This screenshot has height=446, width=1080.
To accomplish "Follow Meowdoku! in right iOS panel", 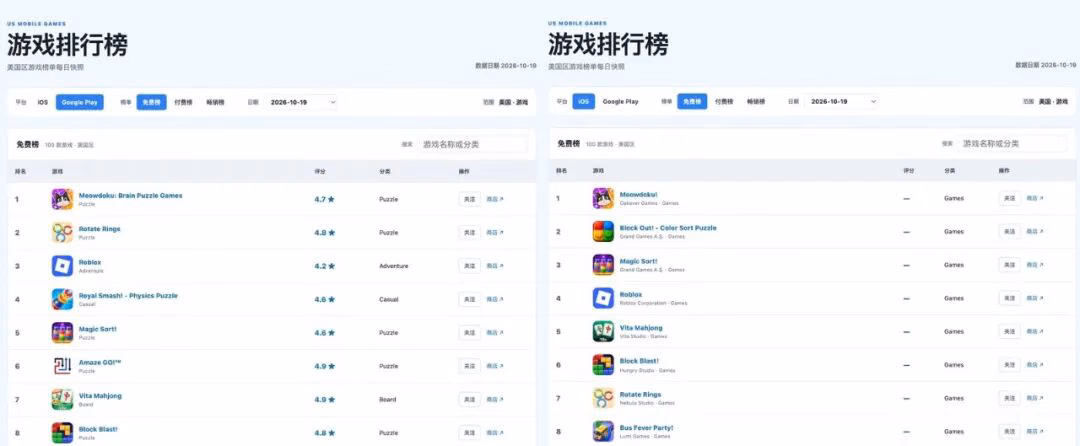I will pos(1010,198).
